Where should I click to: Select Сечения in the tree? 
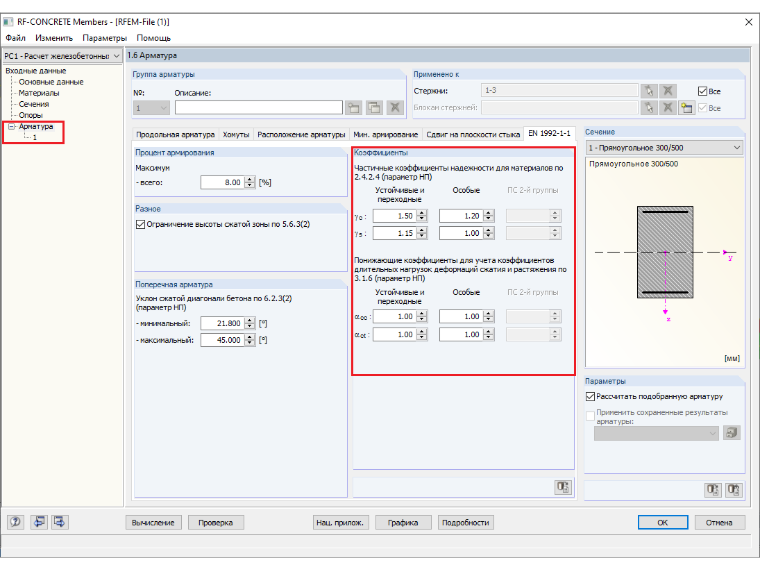(33, 104)
